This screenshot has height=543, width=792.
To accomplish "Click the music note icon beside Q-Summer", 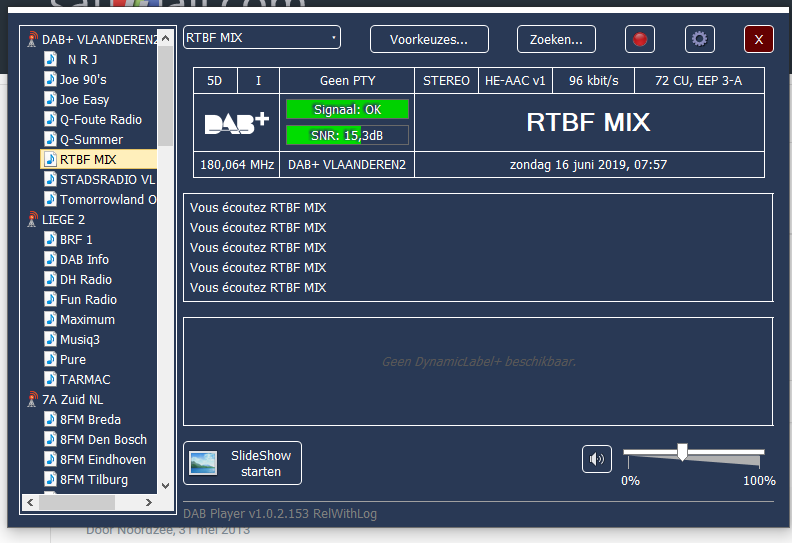I will click(51, 139).
